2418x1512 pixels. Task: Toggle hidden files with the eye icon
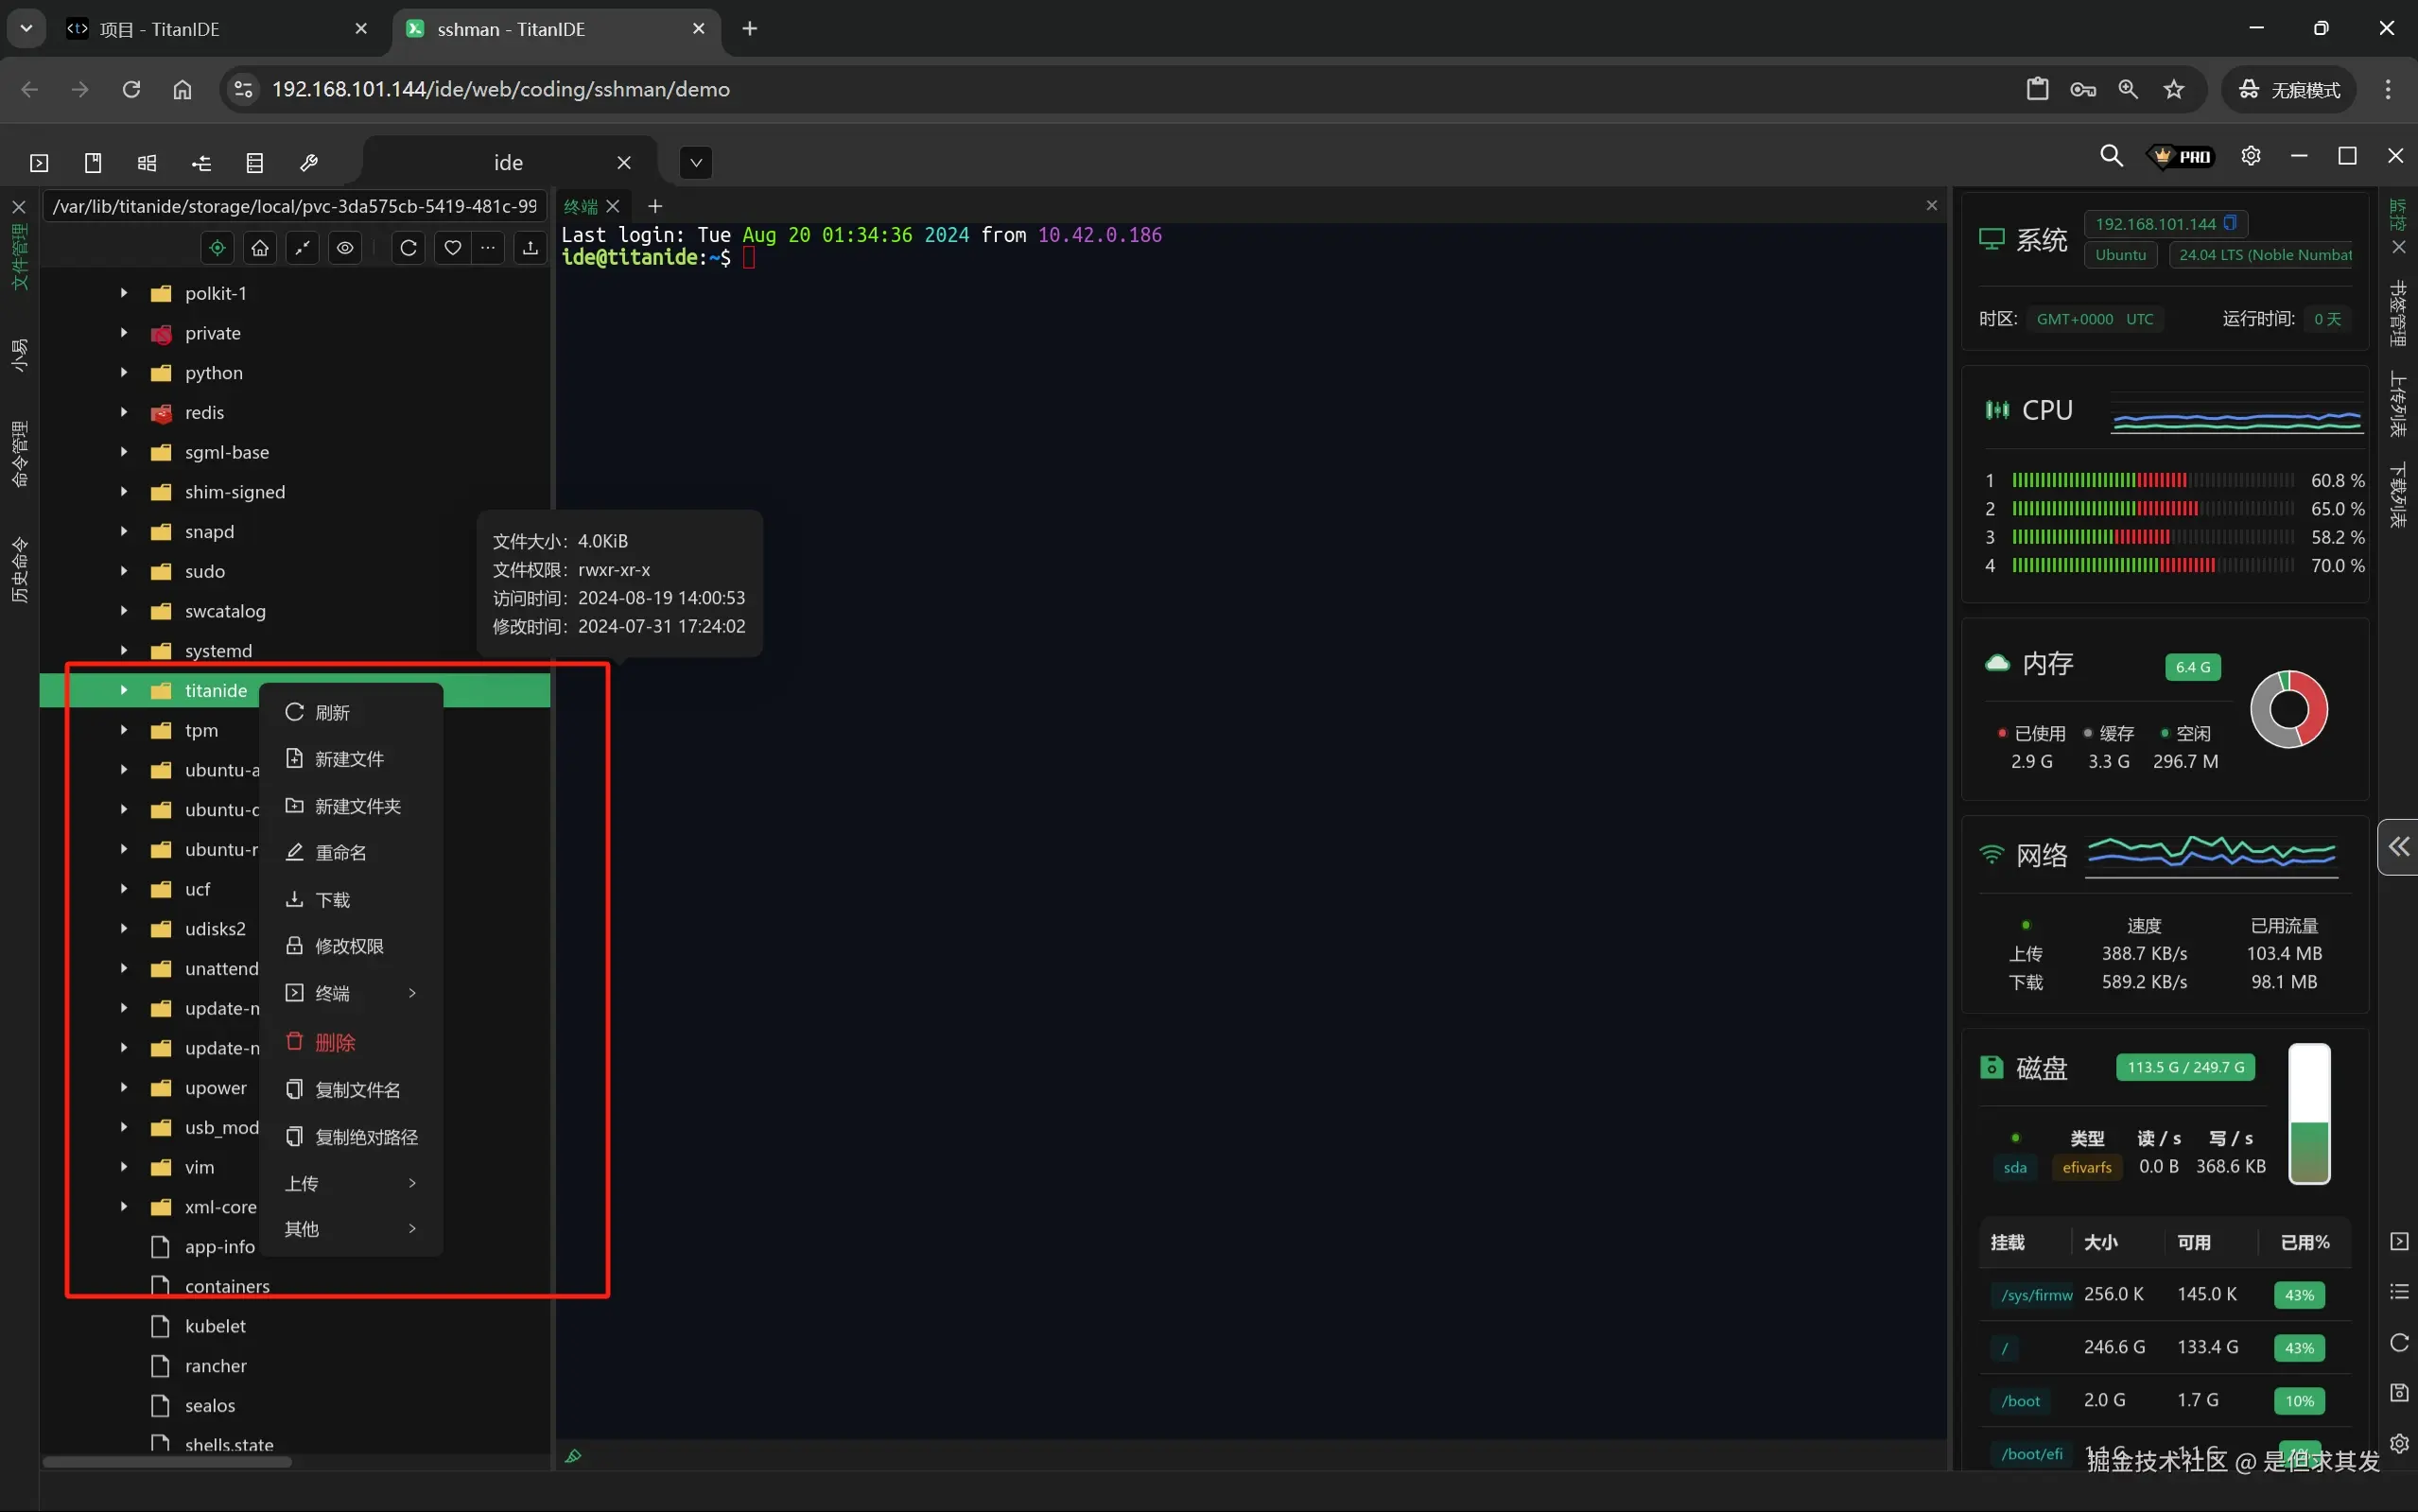pos(345,248)
